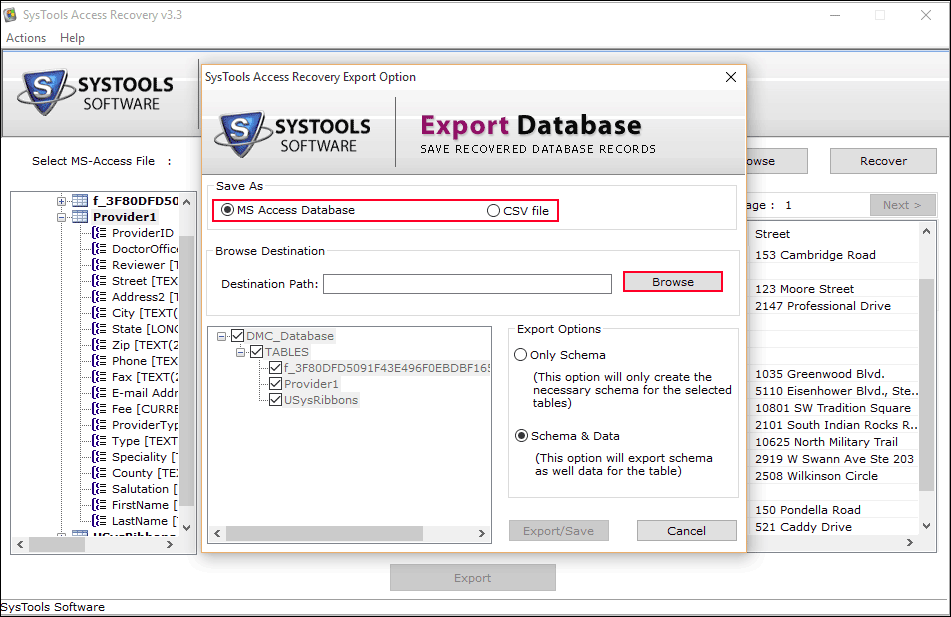This screenshot has width=951, height=617.
Task: Click the State field icon
Action: tap(99, 329)
